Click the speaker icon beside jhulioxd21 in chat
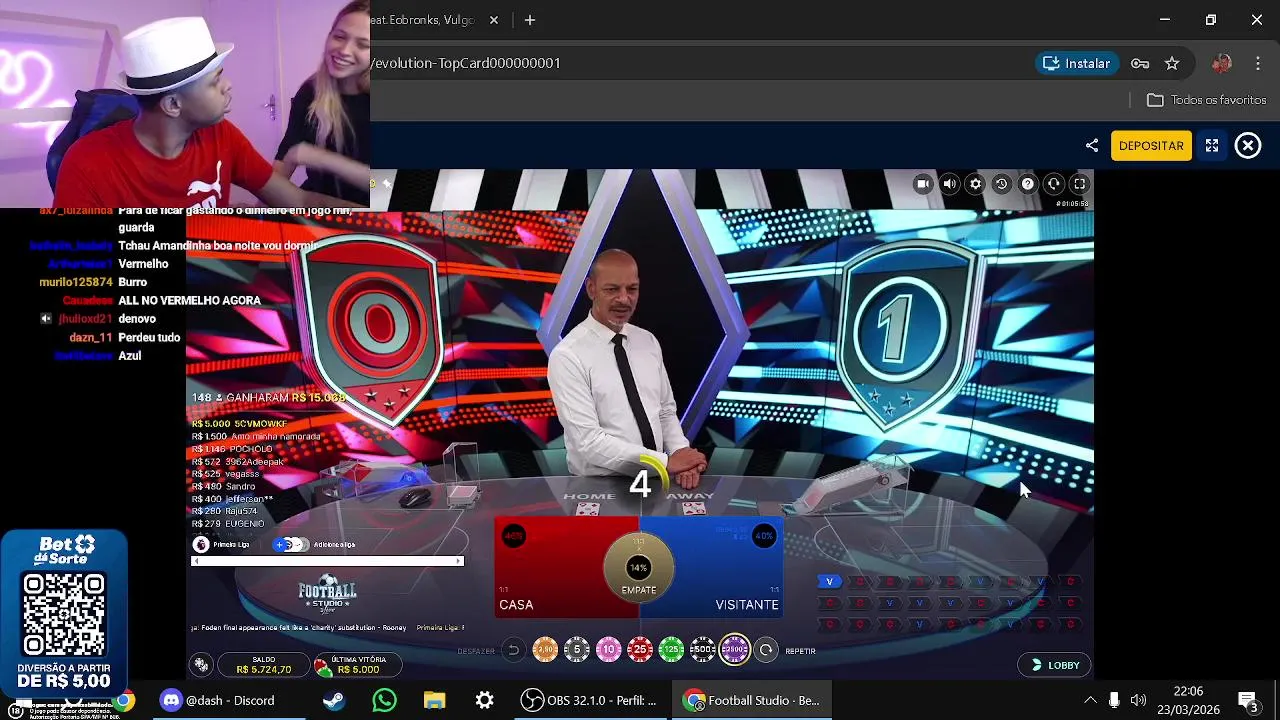Screen dimensions: 1280x720 point(45,319)
